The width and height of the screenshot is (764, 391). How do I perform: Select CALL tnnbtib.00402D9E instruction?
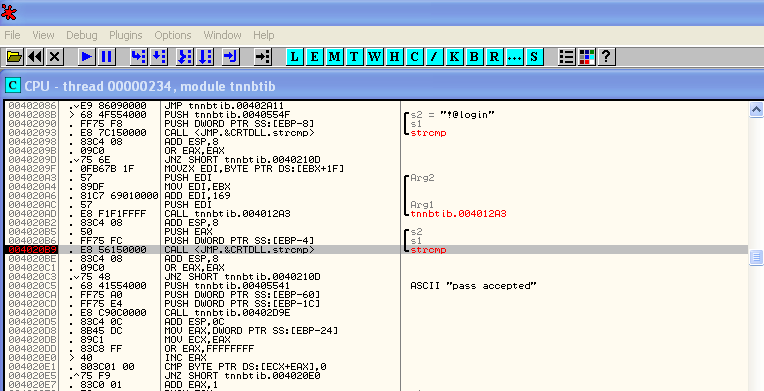[227, 313]
